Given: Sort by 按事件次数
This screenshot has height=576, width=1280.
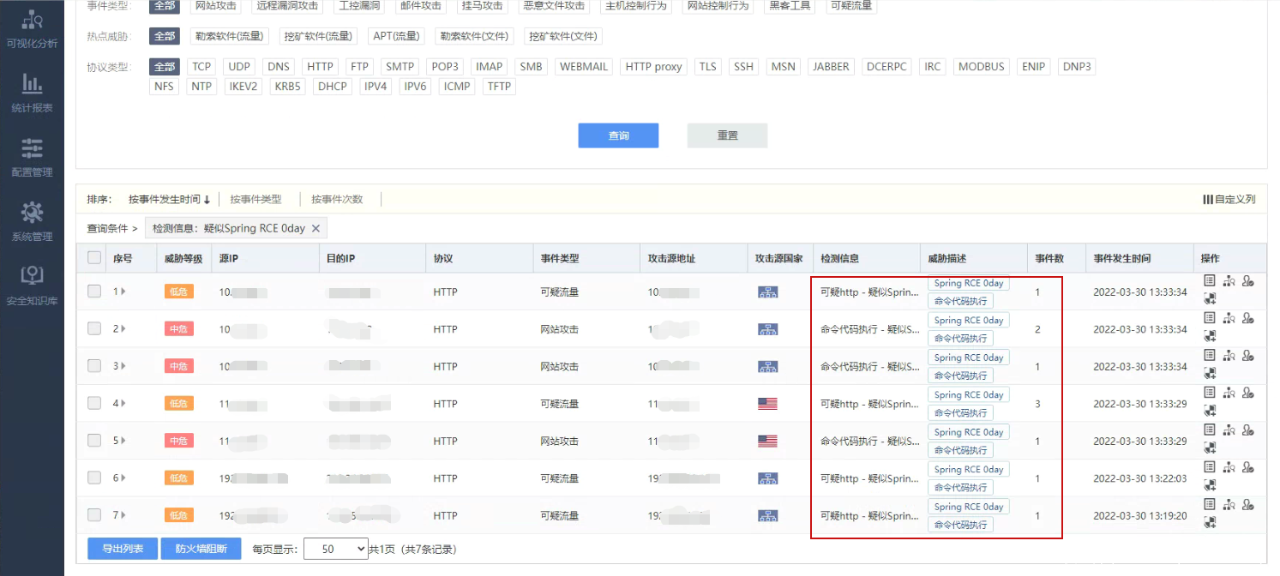Looking at the screenshot, I should tap(337, 199).
